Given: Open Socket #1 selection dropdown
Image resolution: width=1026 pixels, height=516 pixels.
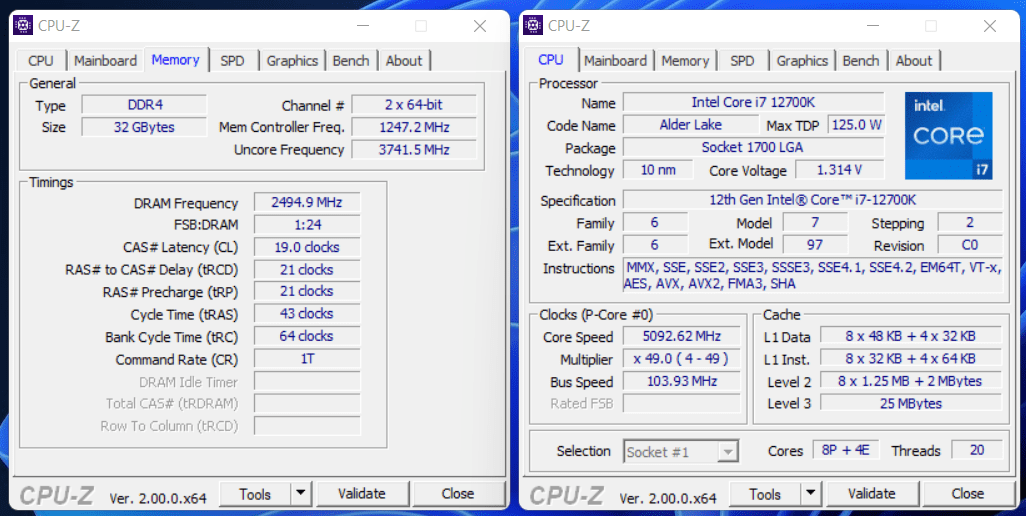Looking at the screenshot, I should (681, 451).
